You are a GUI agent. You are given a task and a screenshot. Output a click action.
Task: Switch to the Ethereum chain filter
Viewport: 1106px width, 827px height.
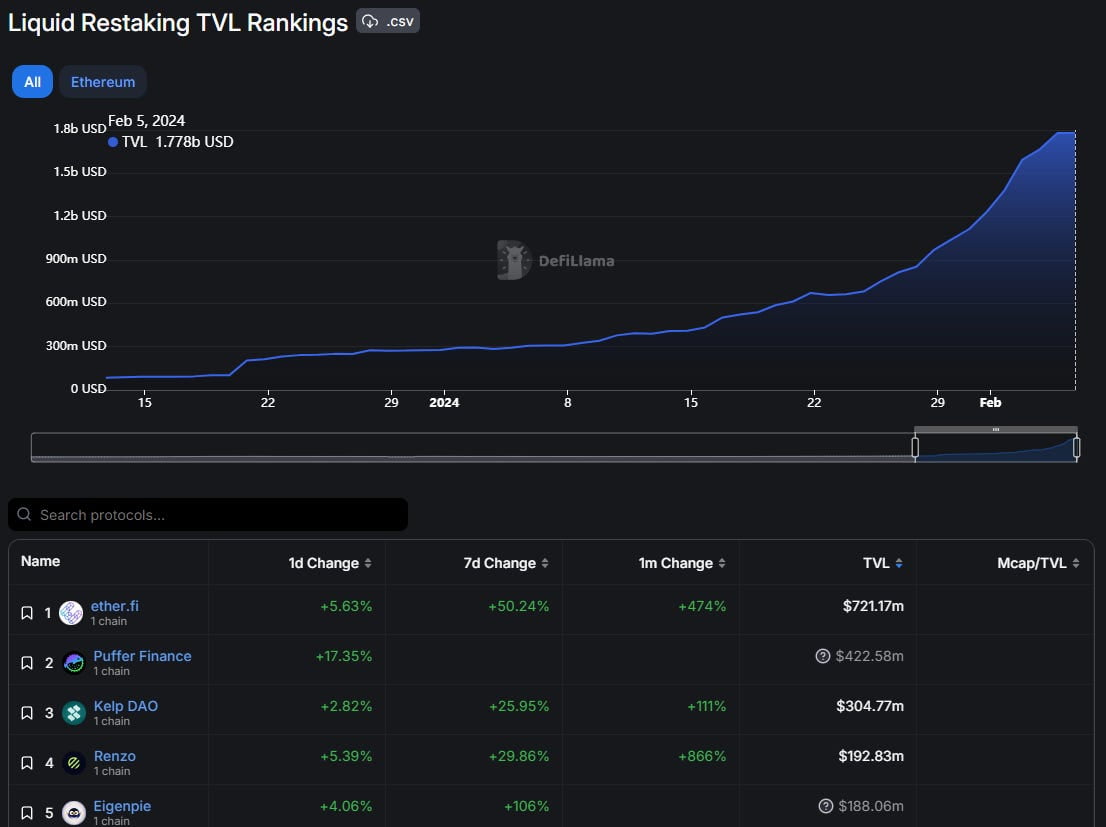[x=103, y=82]
